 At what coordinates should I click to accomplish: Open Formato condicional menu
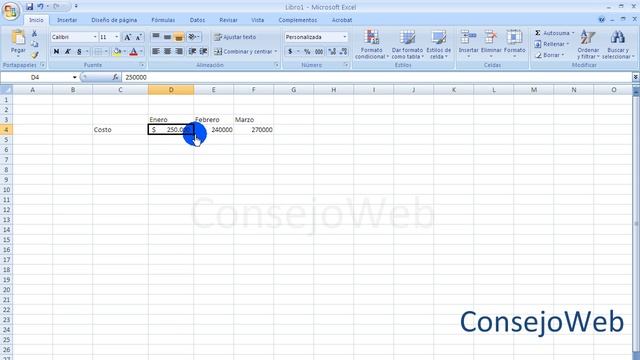(371, 44)
